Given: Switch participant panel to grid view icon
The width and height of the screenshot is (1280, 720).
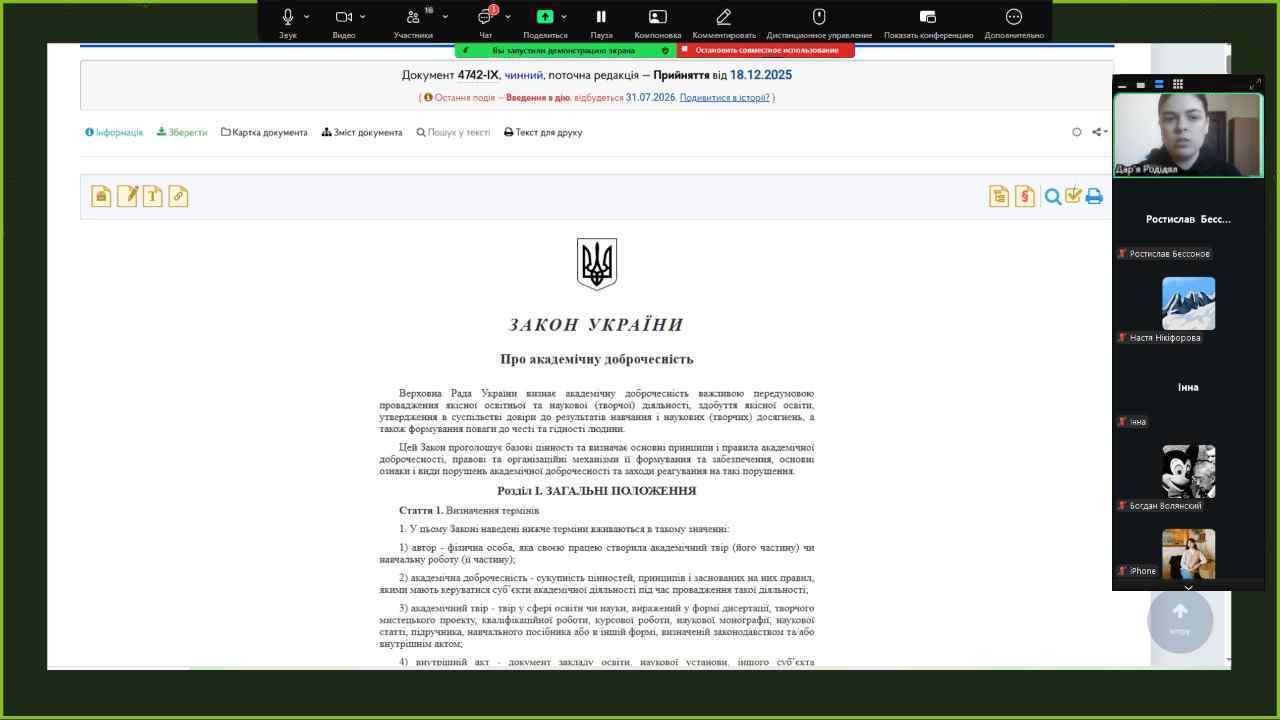Looking at the screenshot, I should tap(1178, 84).
